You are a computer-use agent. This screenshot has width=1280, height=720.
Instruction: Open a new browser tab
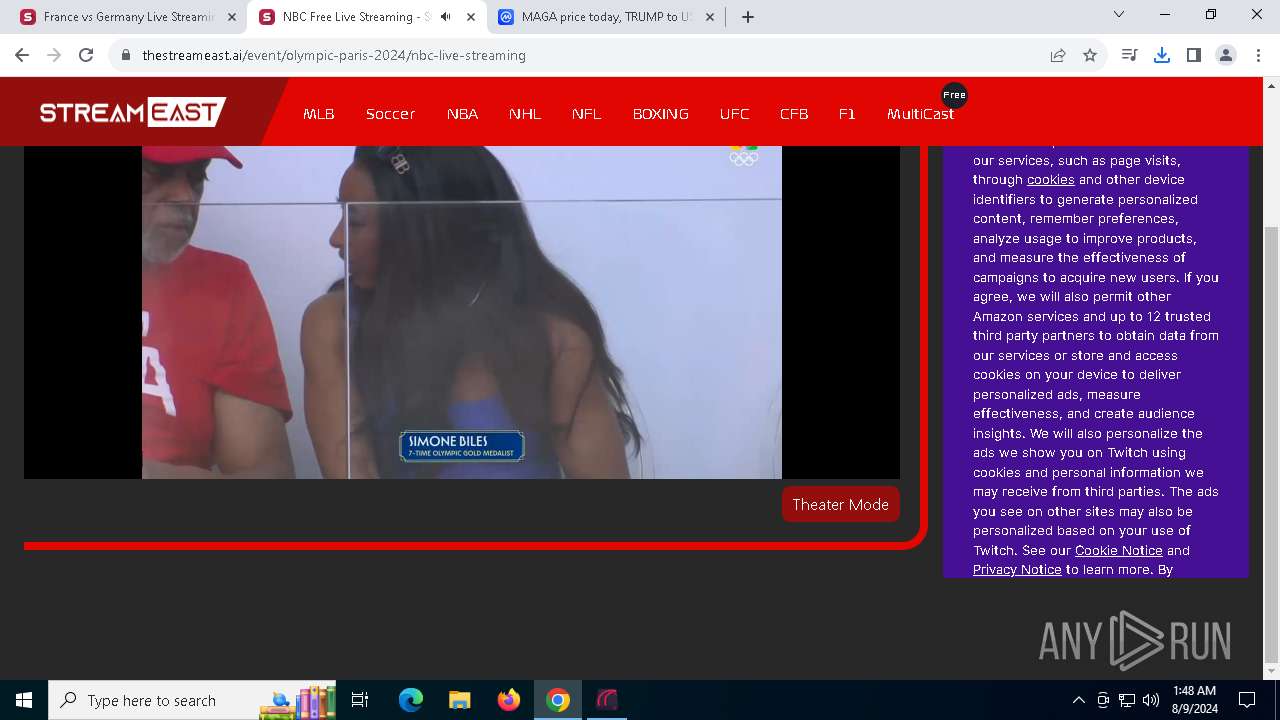click(748, 17)
